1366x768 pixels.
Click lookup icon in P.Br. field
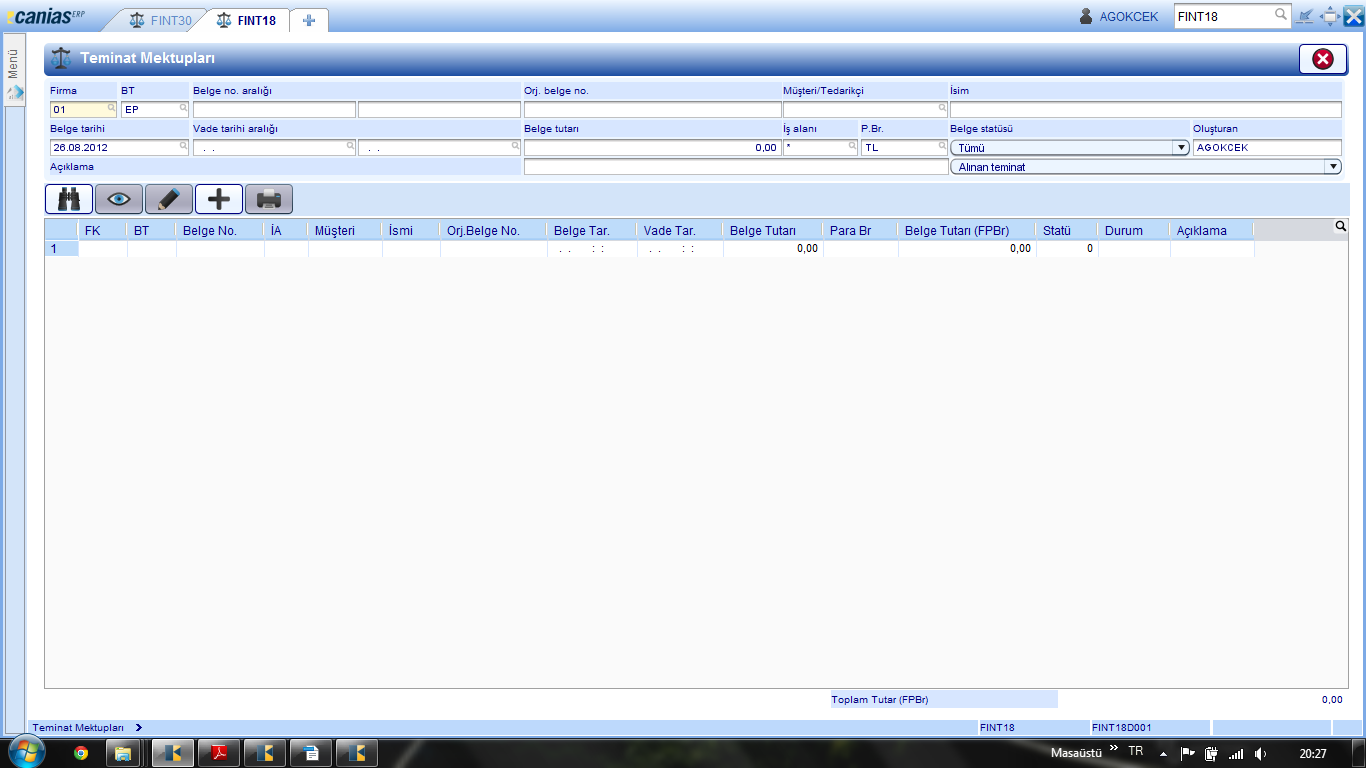click(942, 146)
